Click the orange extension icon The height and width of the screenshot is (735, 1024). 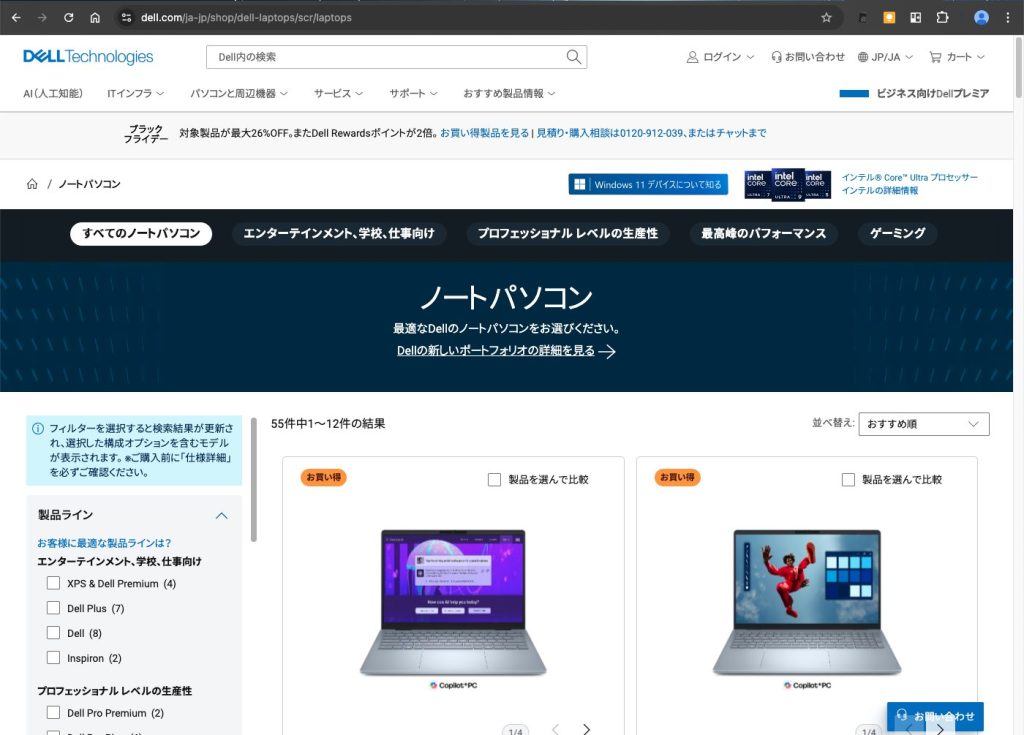click(889, 18)
